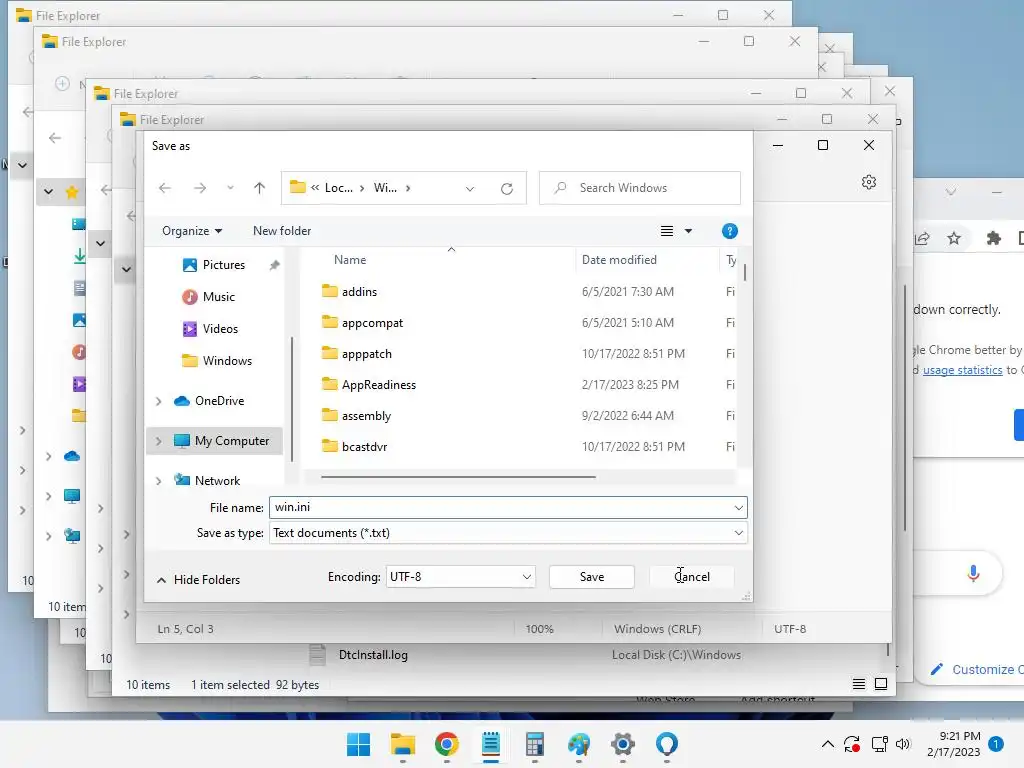This screenshot has width=1024, height=768.
Task: Select OneDrive in navigation pane
Action: (219, 401)
